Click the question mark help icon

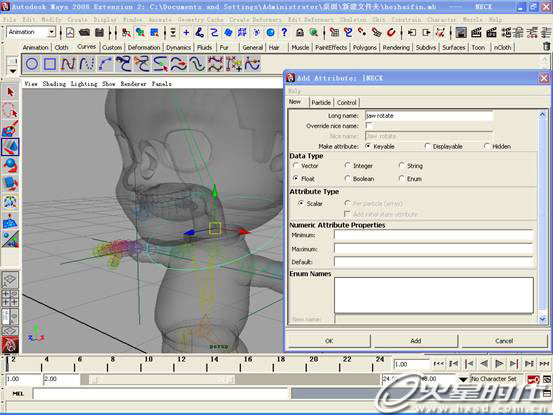(x=284, y=33)
